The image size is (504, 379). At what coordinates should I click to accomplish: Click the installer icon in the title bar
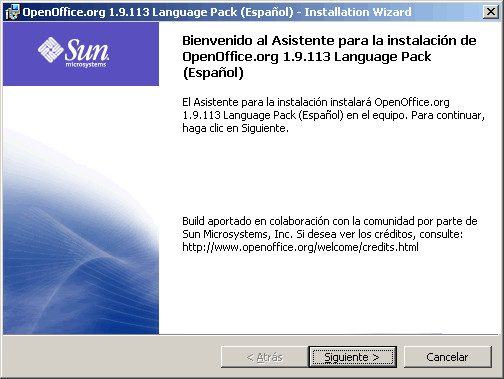pos(13,12)
